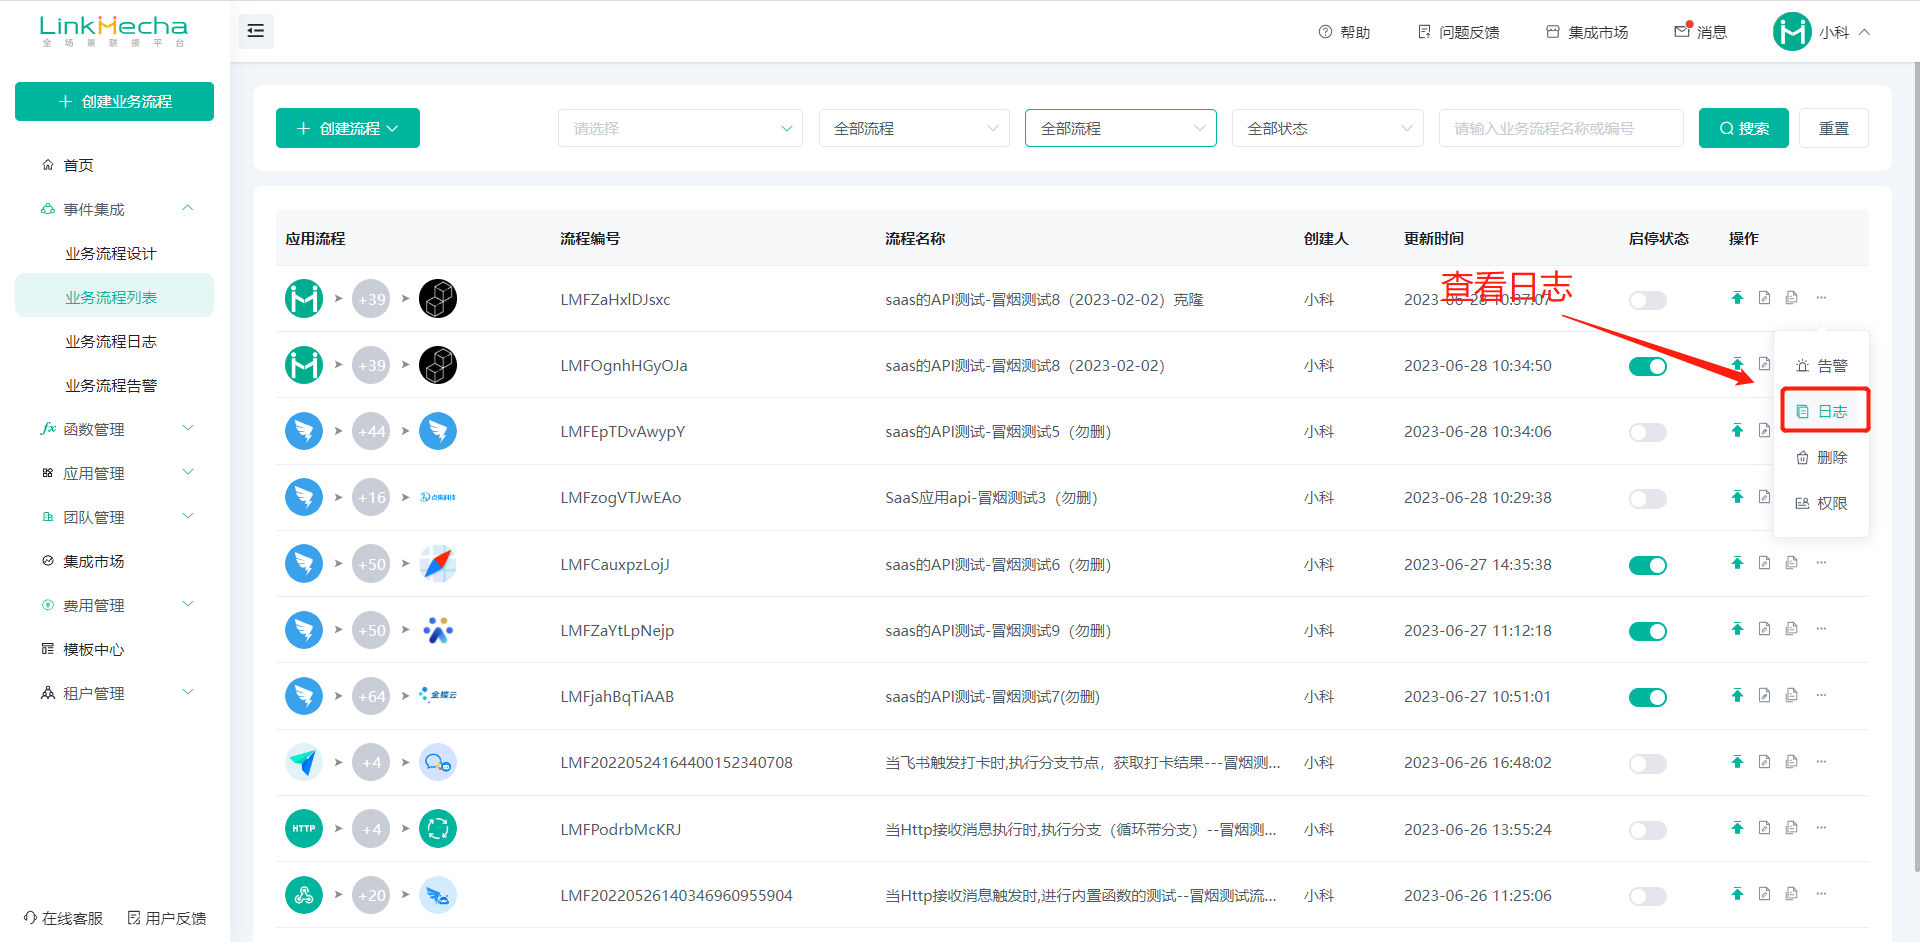Enable the LMFEpTDvAwypY flow switch
The image size is (1920, 942).
click(x=1647, y=432)
